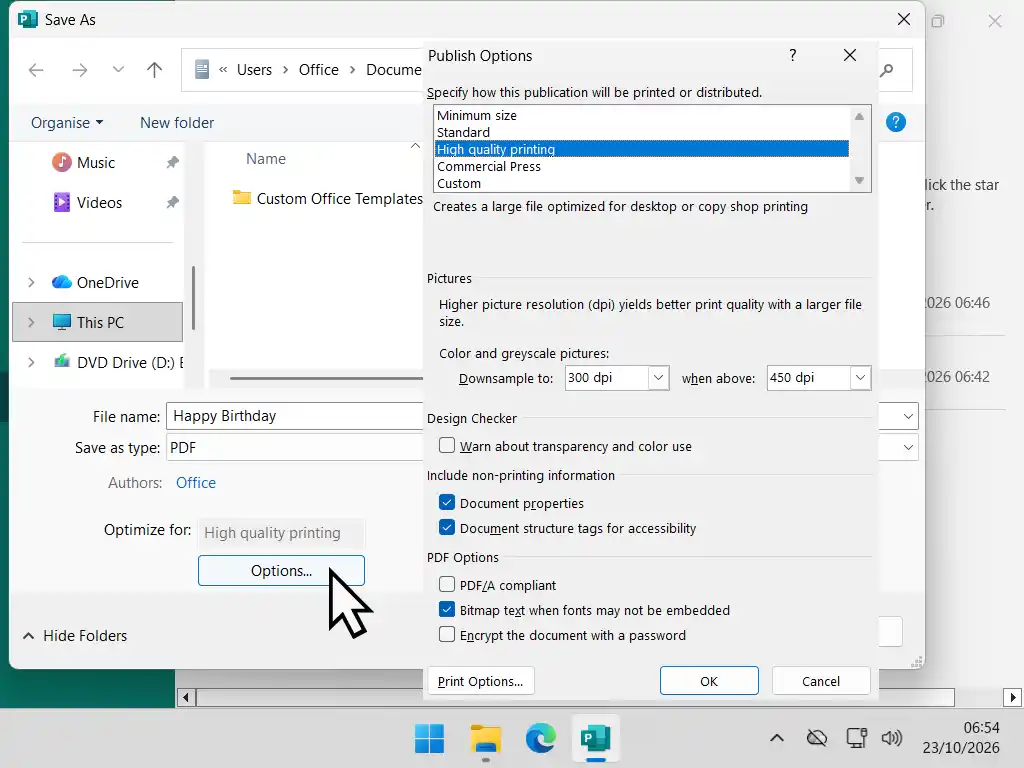1024x768 pixels.
Task: Open Microsoft Edge from the taskbar
Action: 541,739
